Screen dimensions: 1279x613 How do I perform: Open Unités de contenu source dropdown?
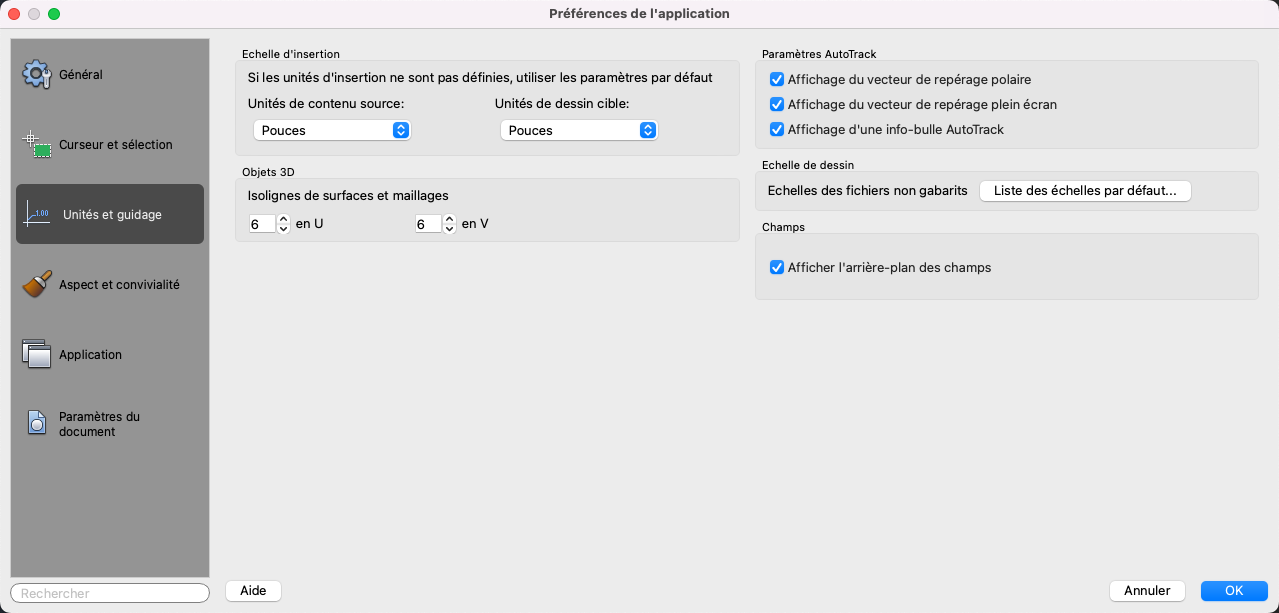(x=332, y=130)
